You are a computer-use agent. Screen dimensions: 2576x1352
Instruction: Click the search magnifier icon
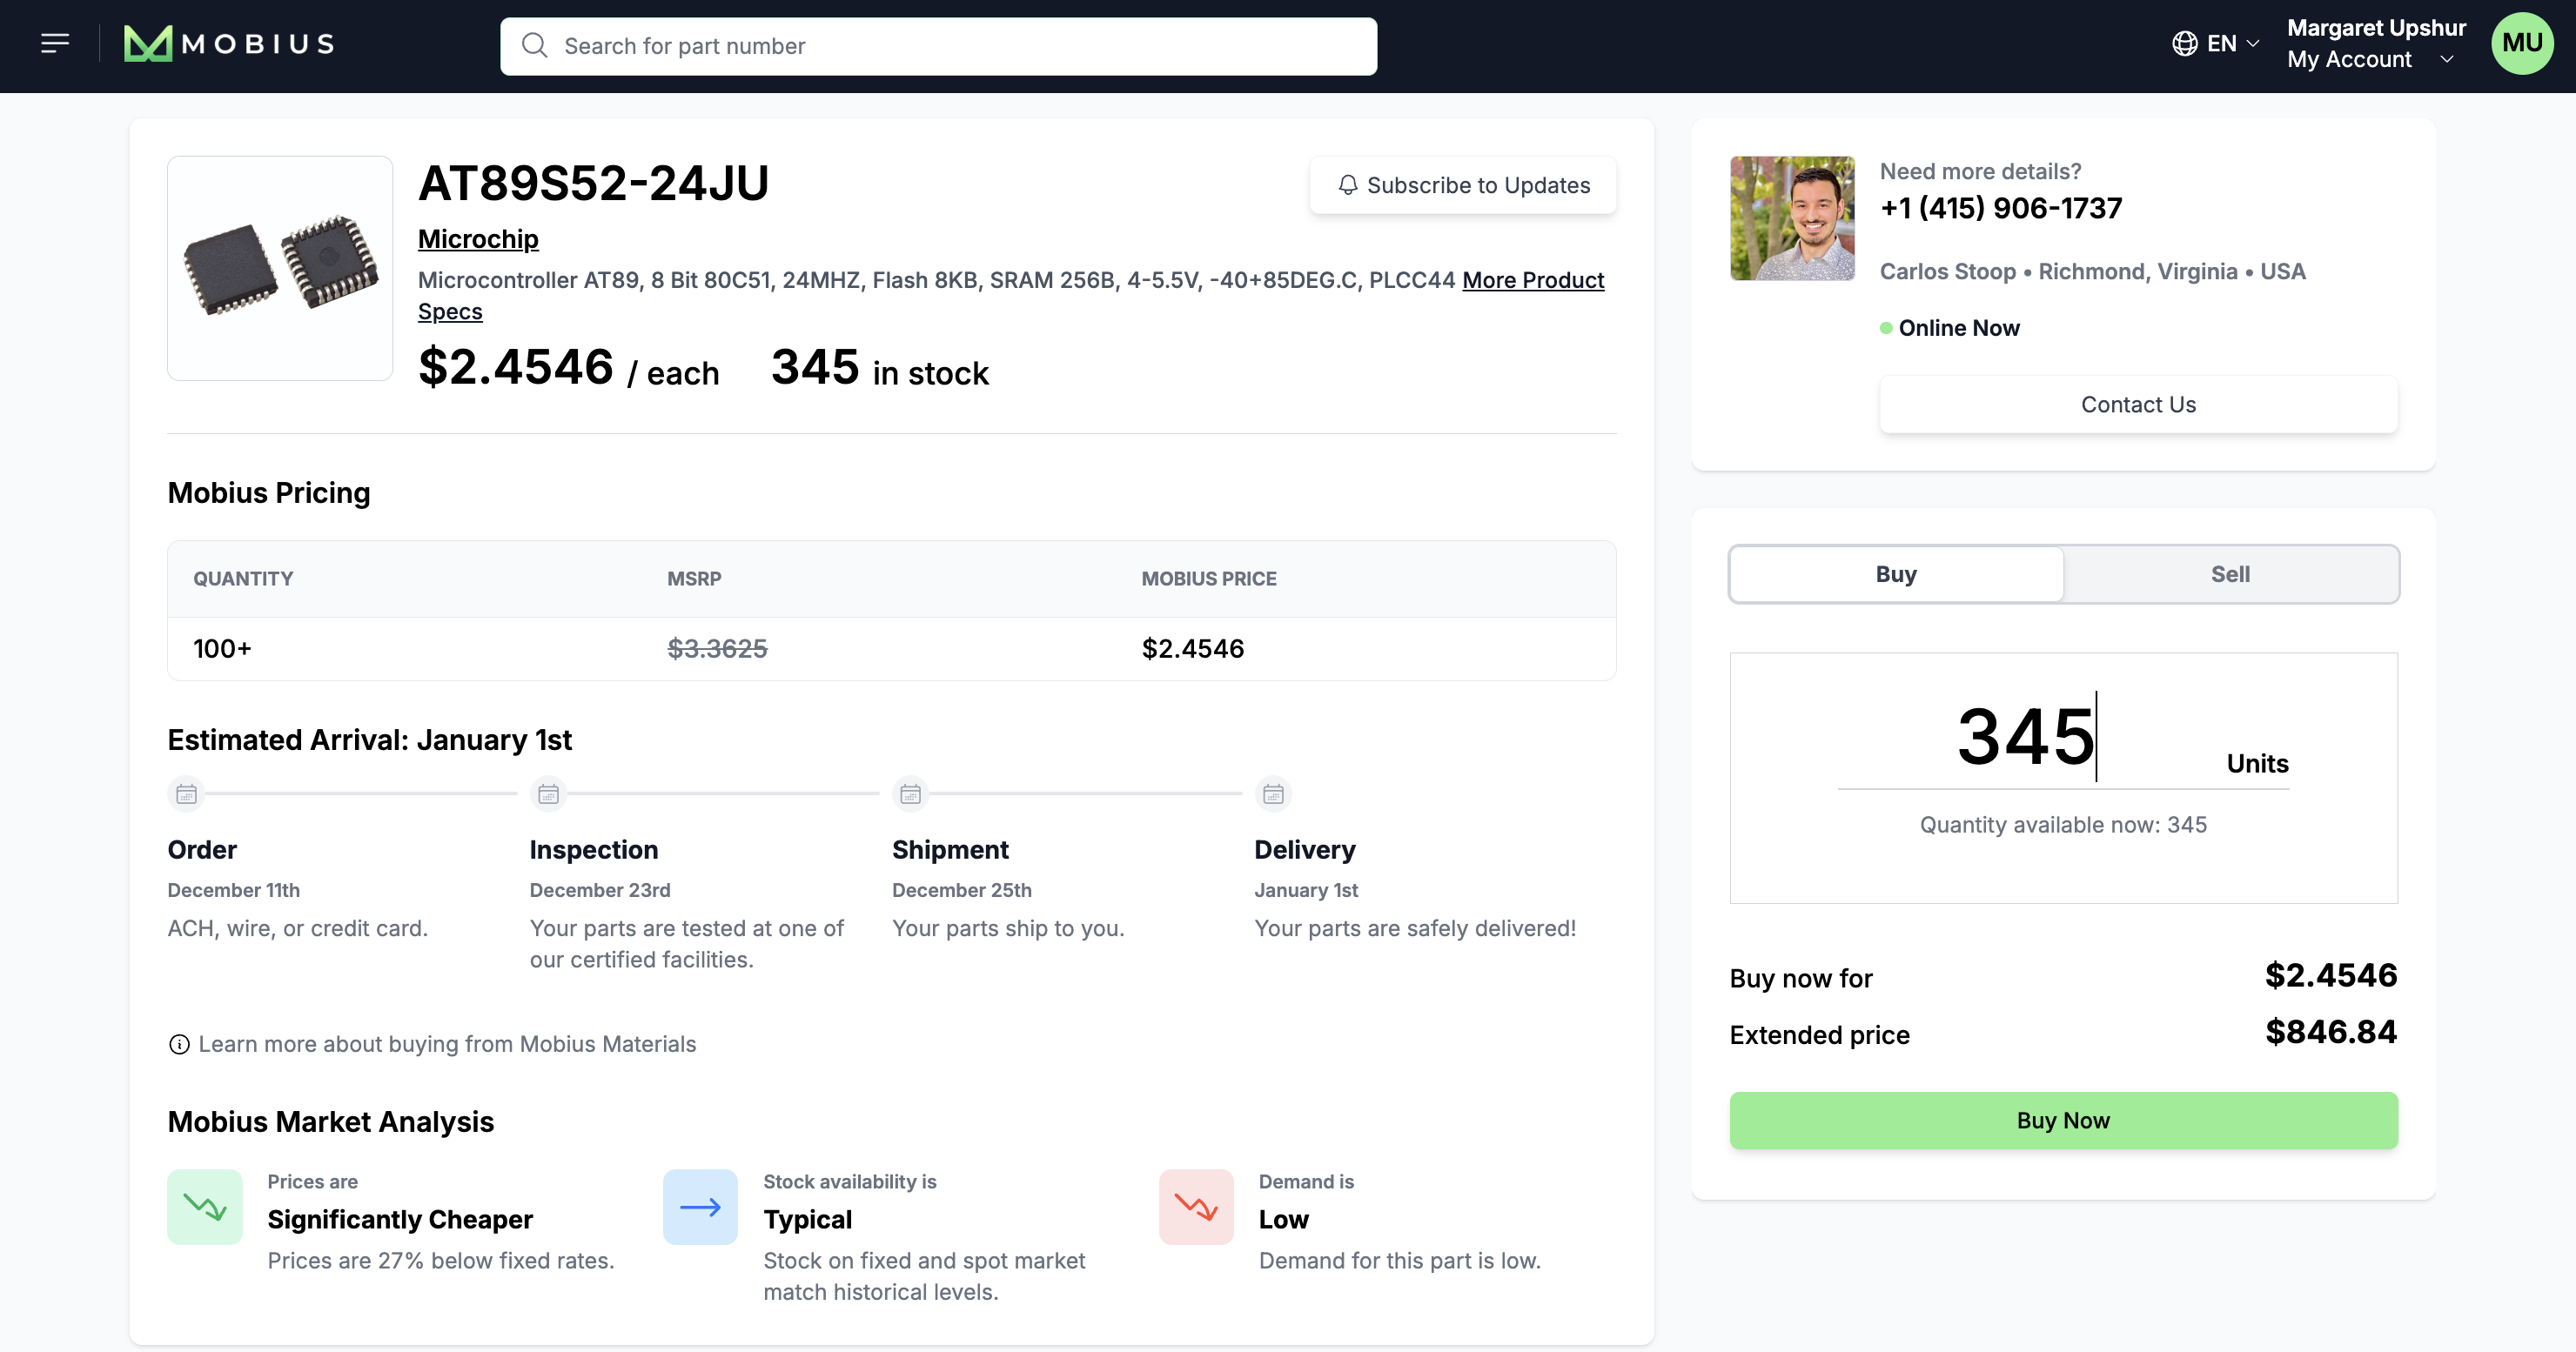tap(535, 46)
